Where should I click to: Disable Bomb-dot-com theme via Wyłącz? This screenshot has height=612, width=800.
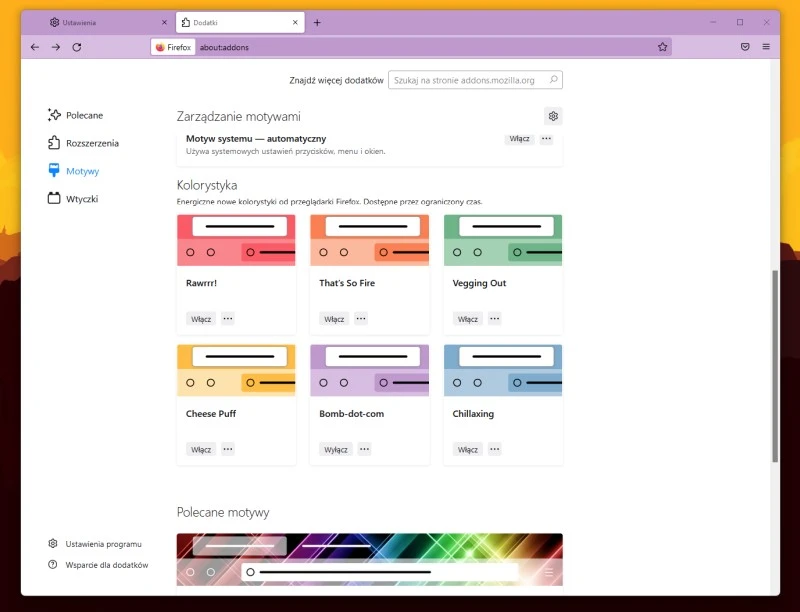(335, 449)
